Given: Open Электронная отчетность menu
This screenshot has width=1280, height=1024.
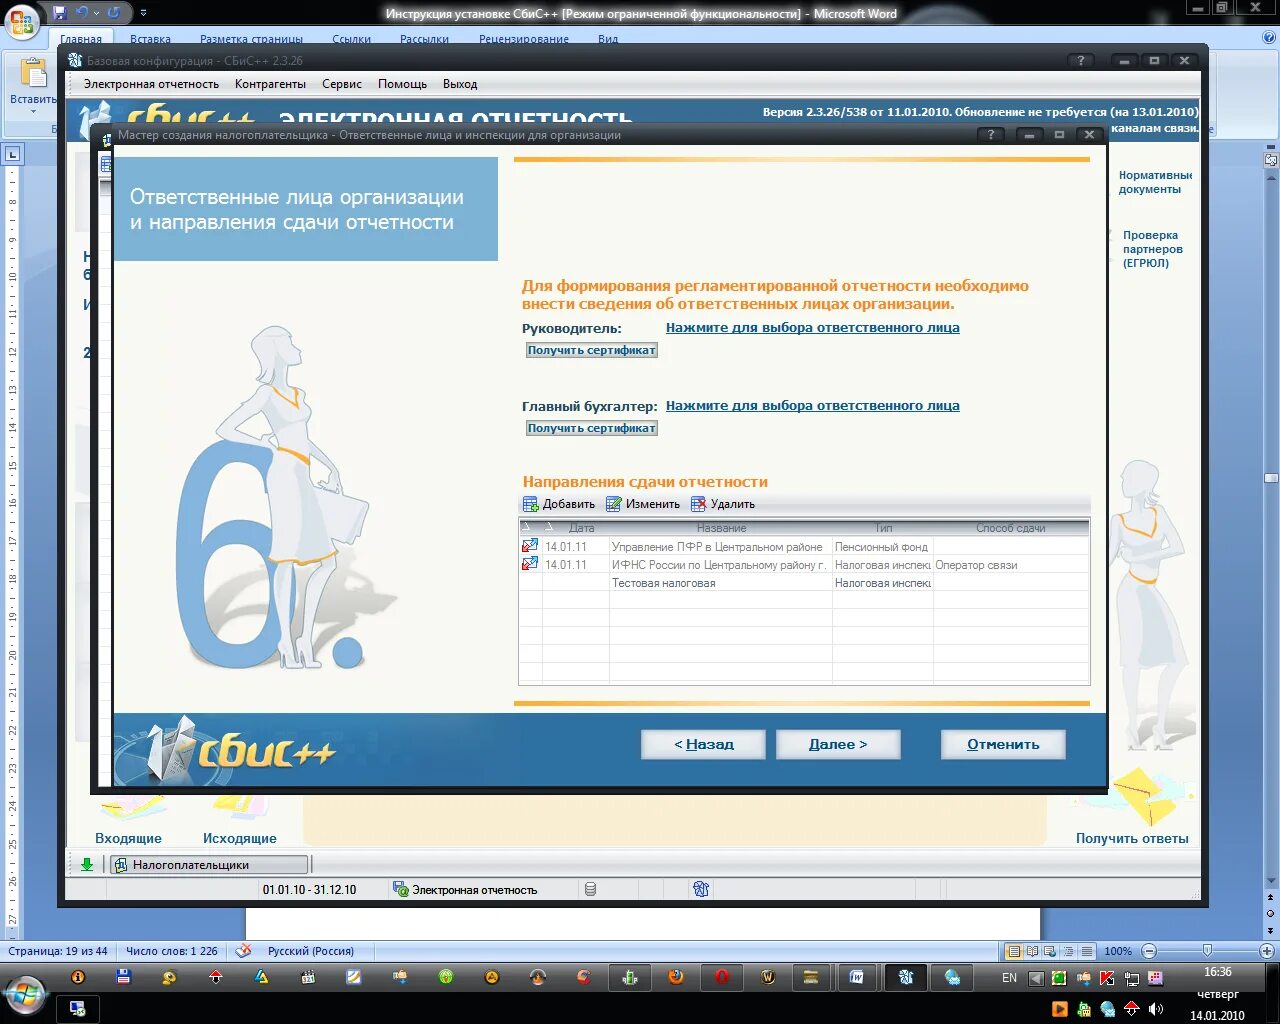Looking at the screenshot, I should tap(151, 84).
